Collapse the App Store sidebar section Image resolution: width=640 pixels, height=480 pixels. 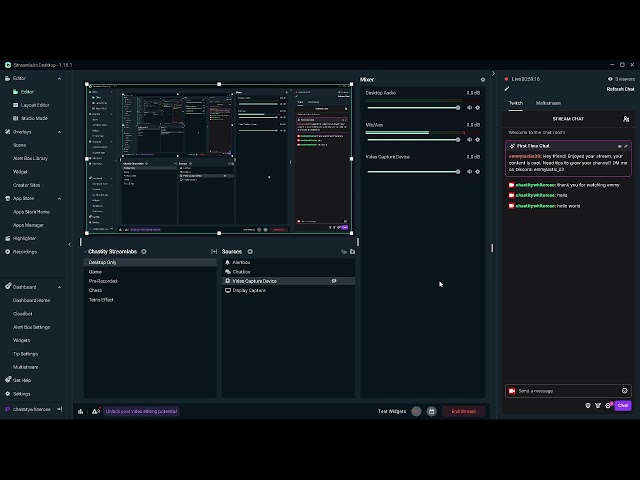coord(59,198)
